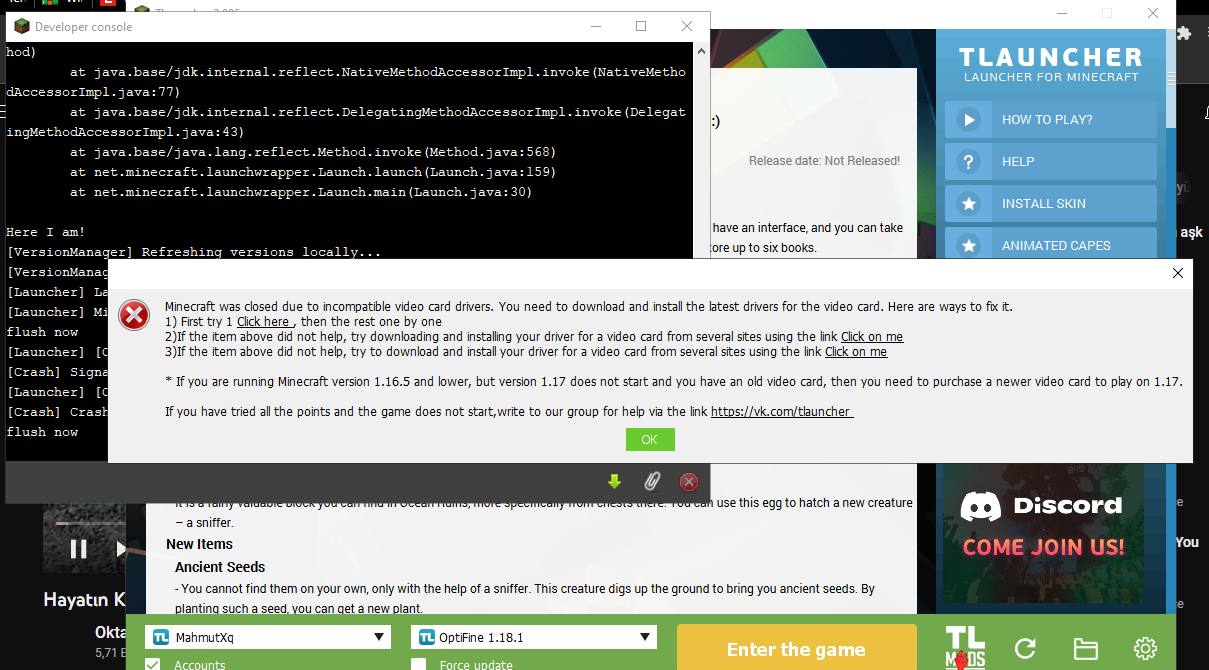1209x670 pixels.
Task: Minimize the Developer console window
Action: click(x=595, y=27)
